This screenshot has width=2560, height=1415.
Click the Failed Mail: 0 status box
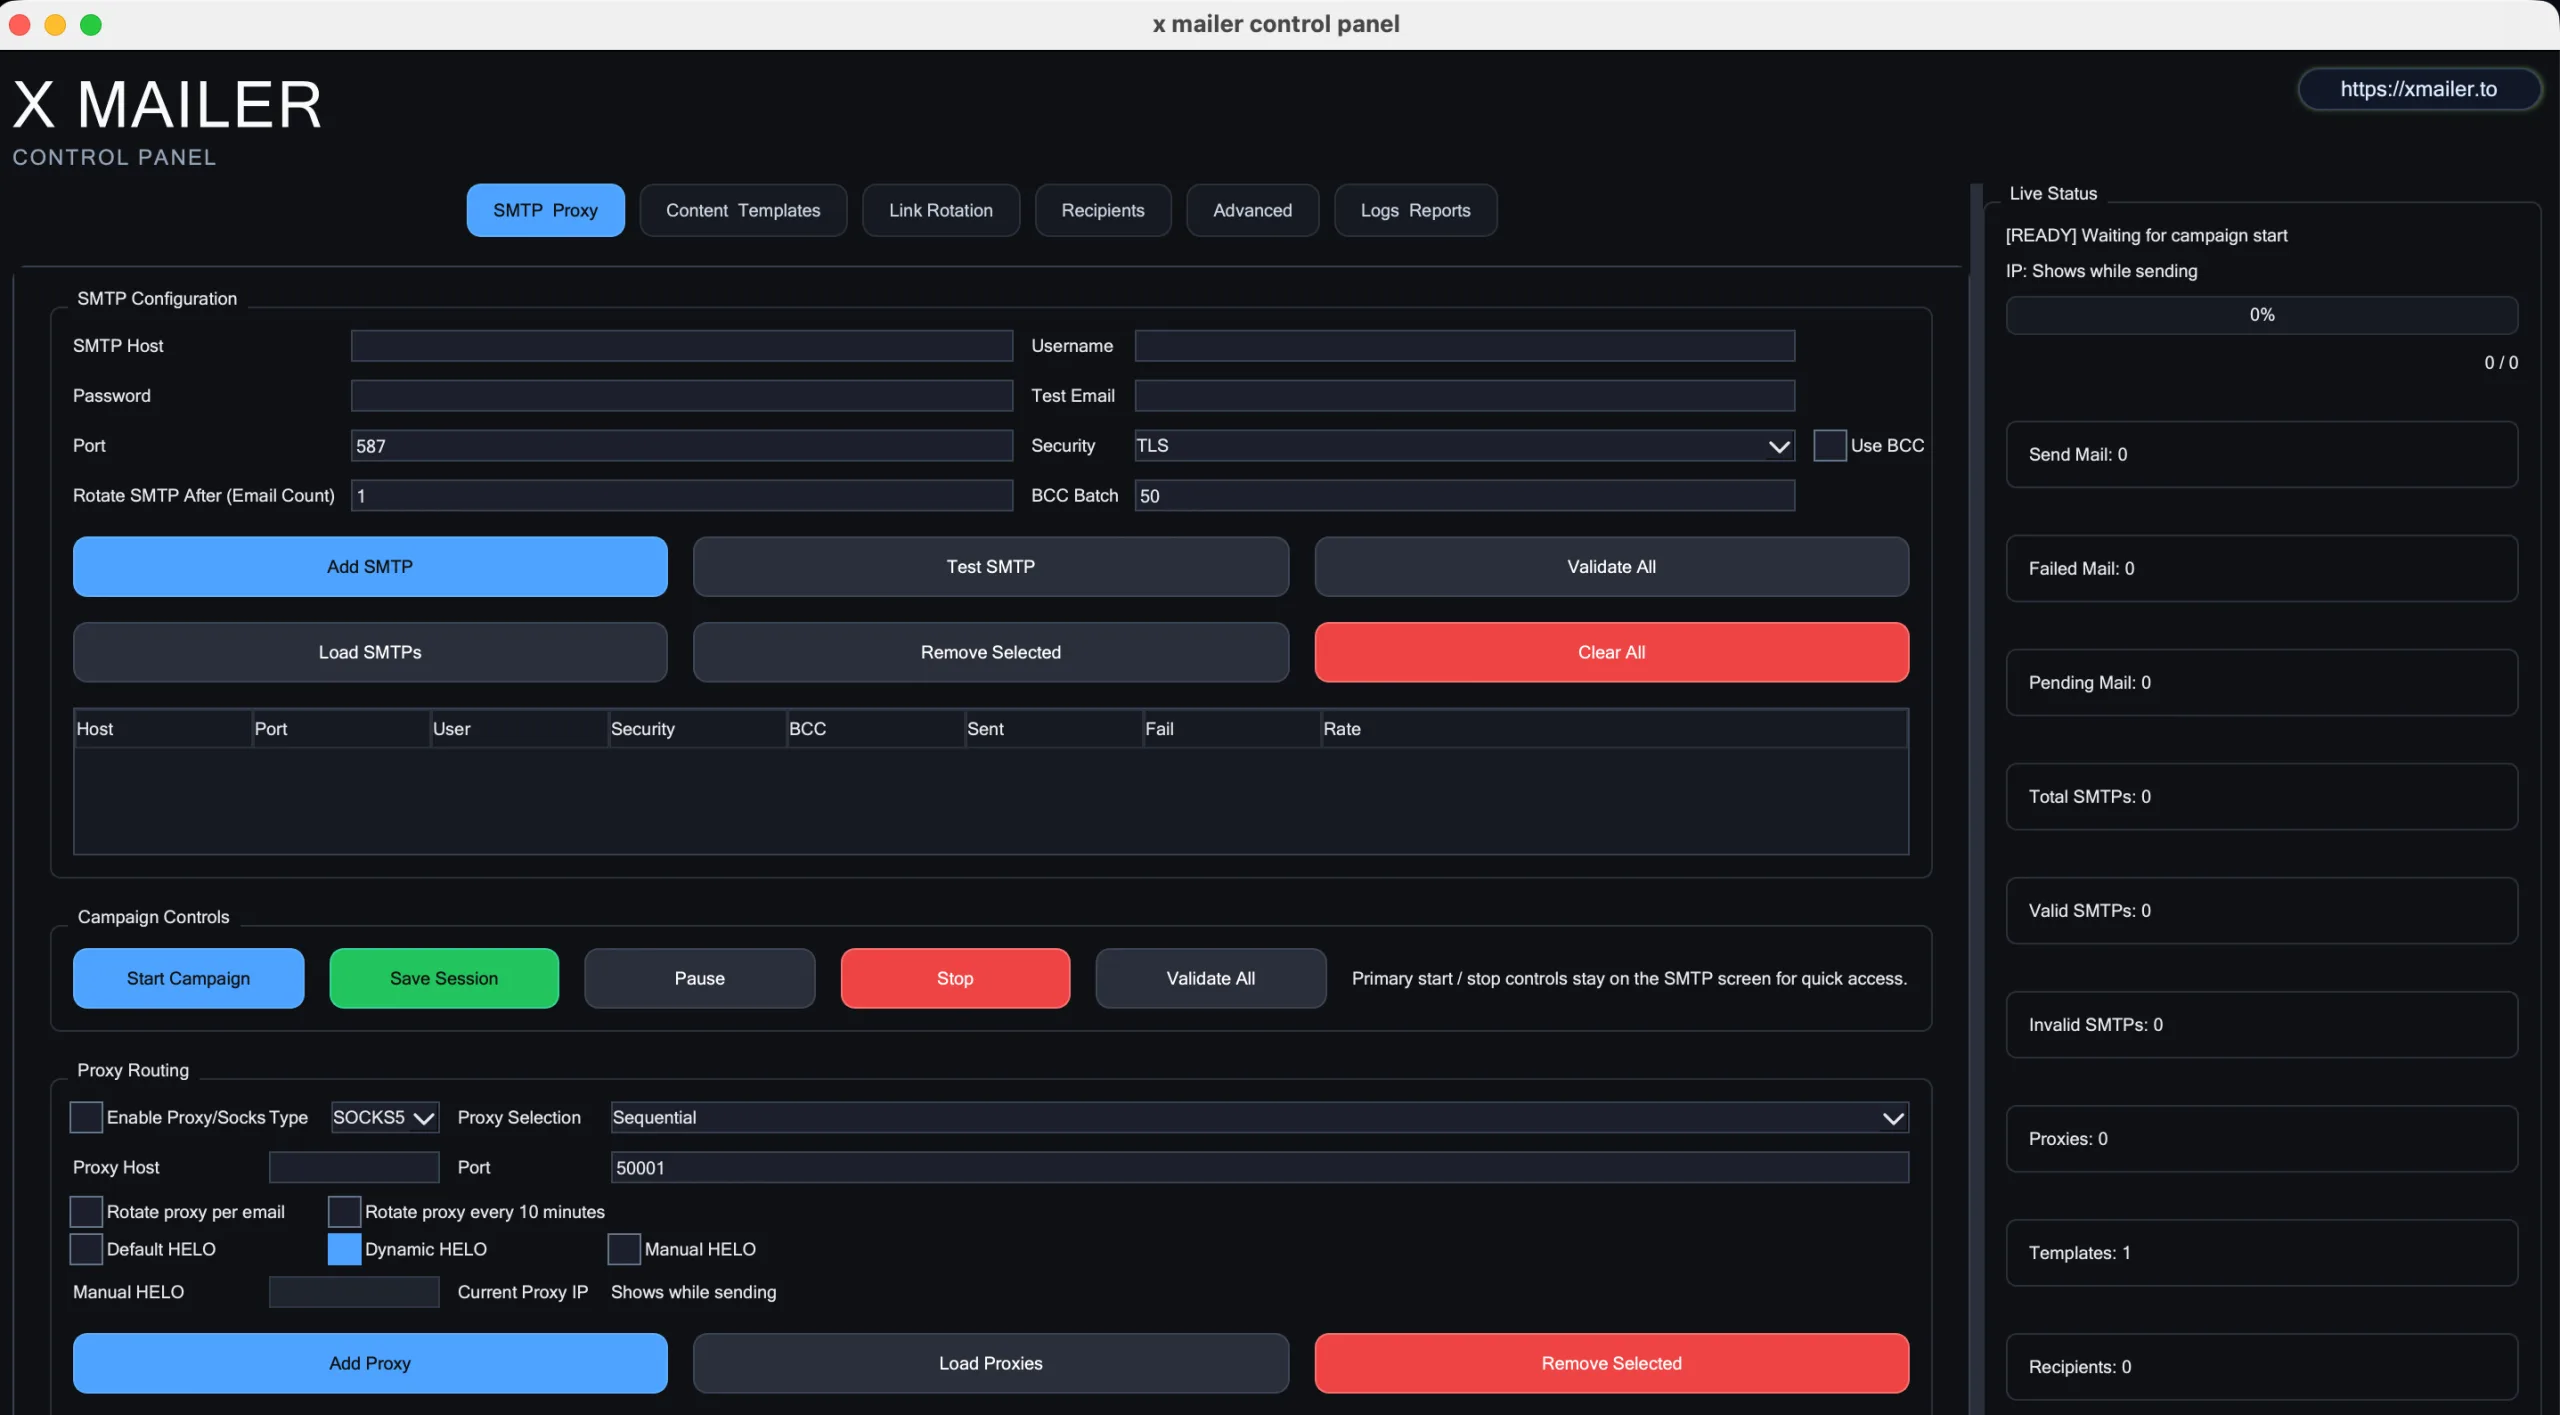pyautogui.click(x=2262, y=569)
